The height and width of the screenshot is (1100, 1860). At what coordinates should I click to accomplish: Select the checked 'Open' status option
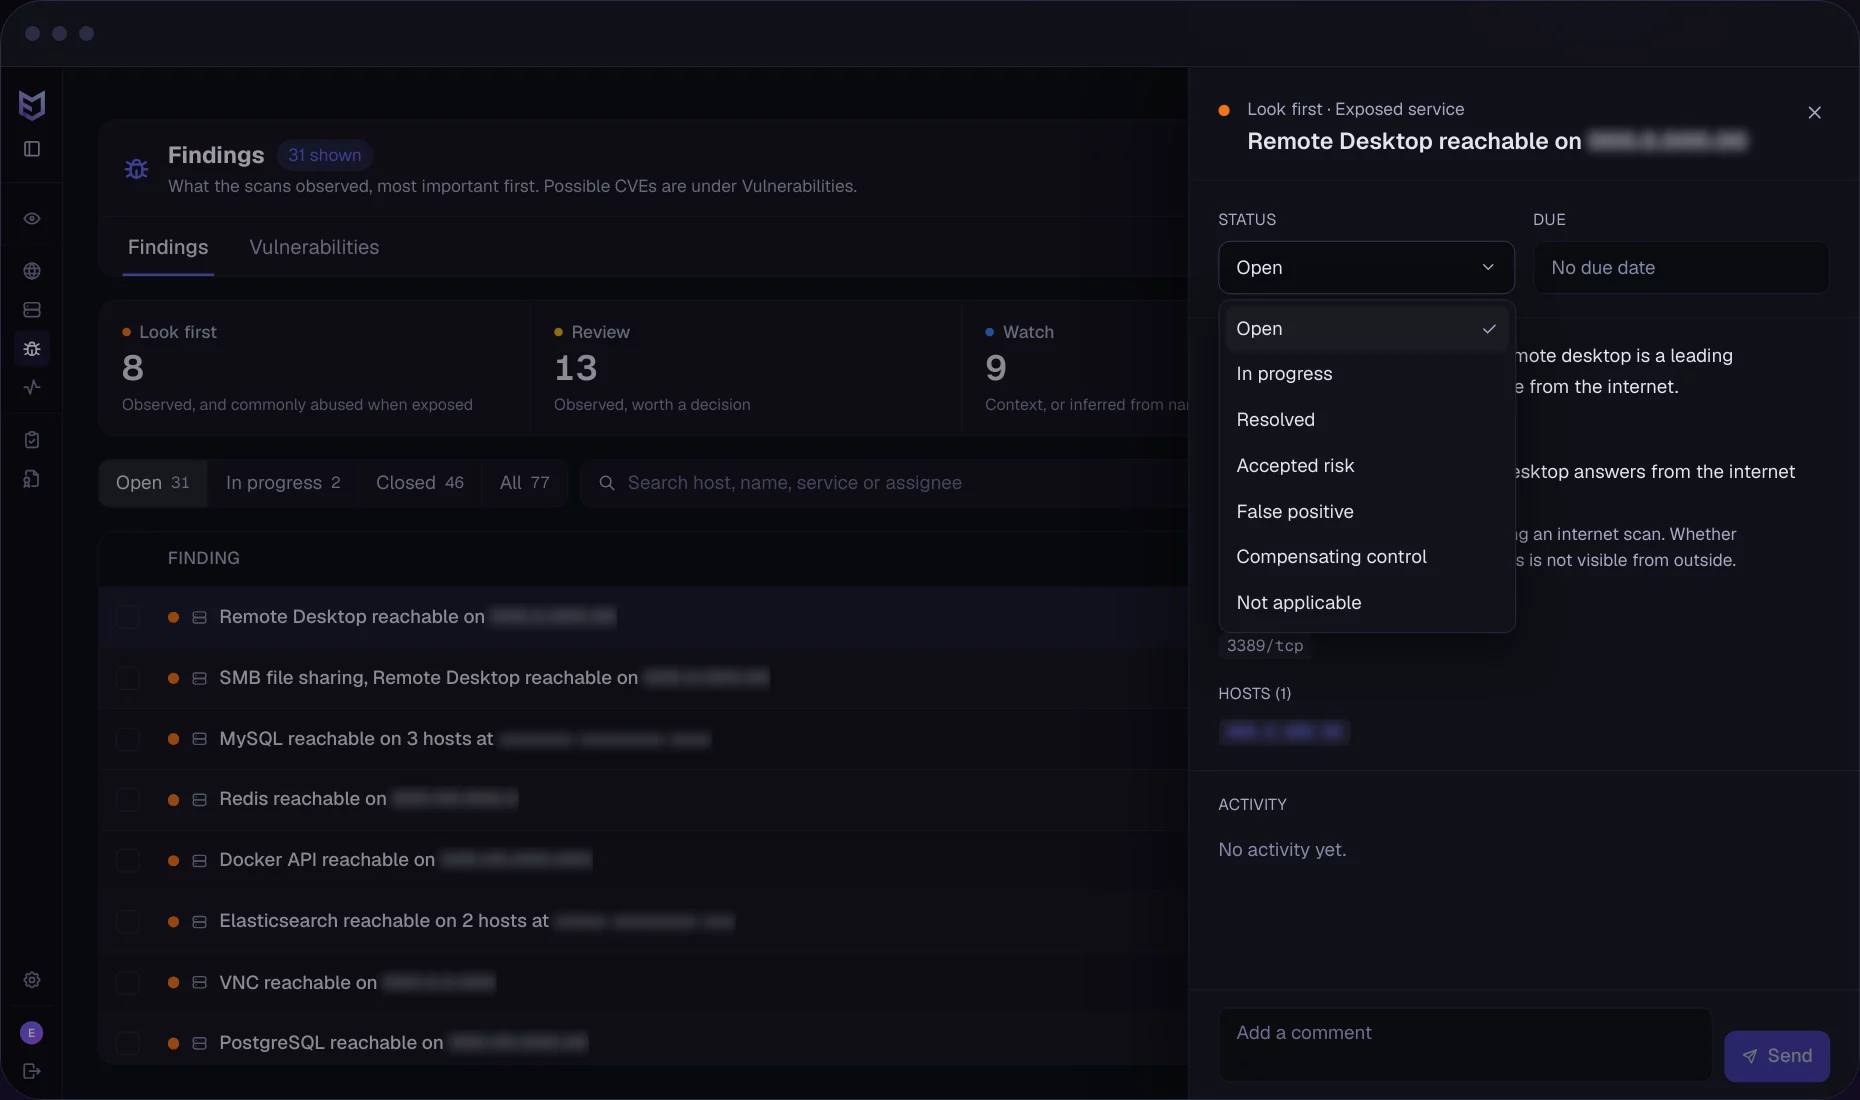[x=1366, y=329]
